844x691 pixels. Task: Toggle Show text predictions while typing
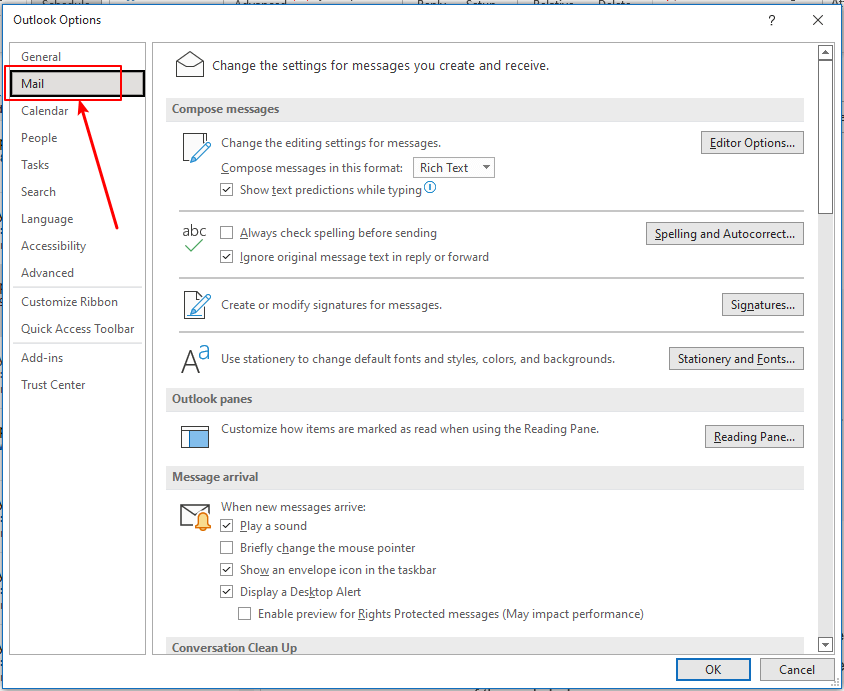[x=227, y=190]
